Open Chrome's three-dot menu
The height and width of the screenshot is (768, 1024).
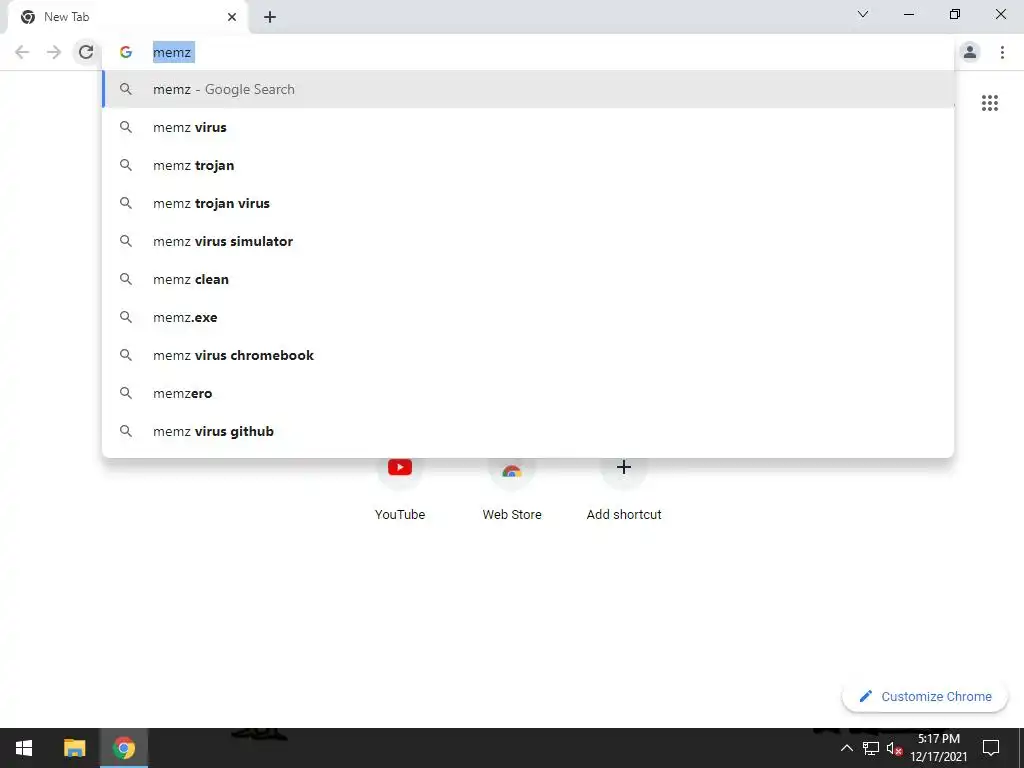coord(1002,52)
